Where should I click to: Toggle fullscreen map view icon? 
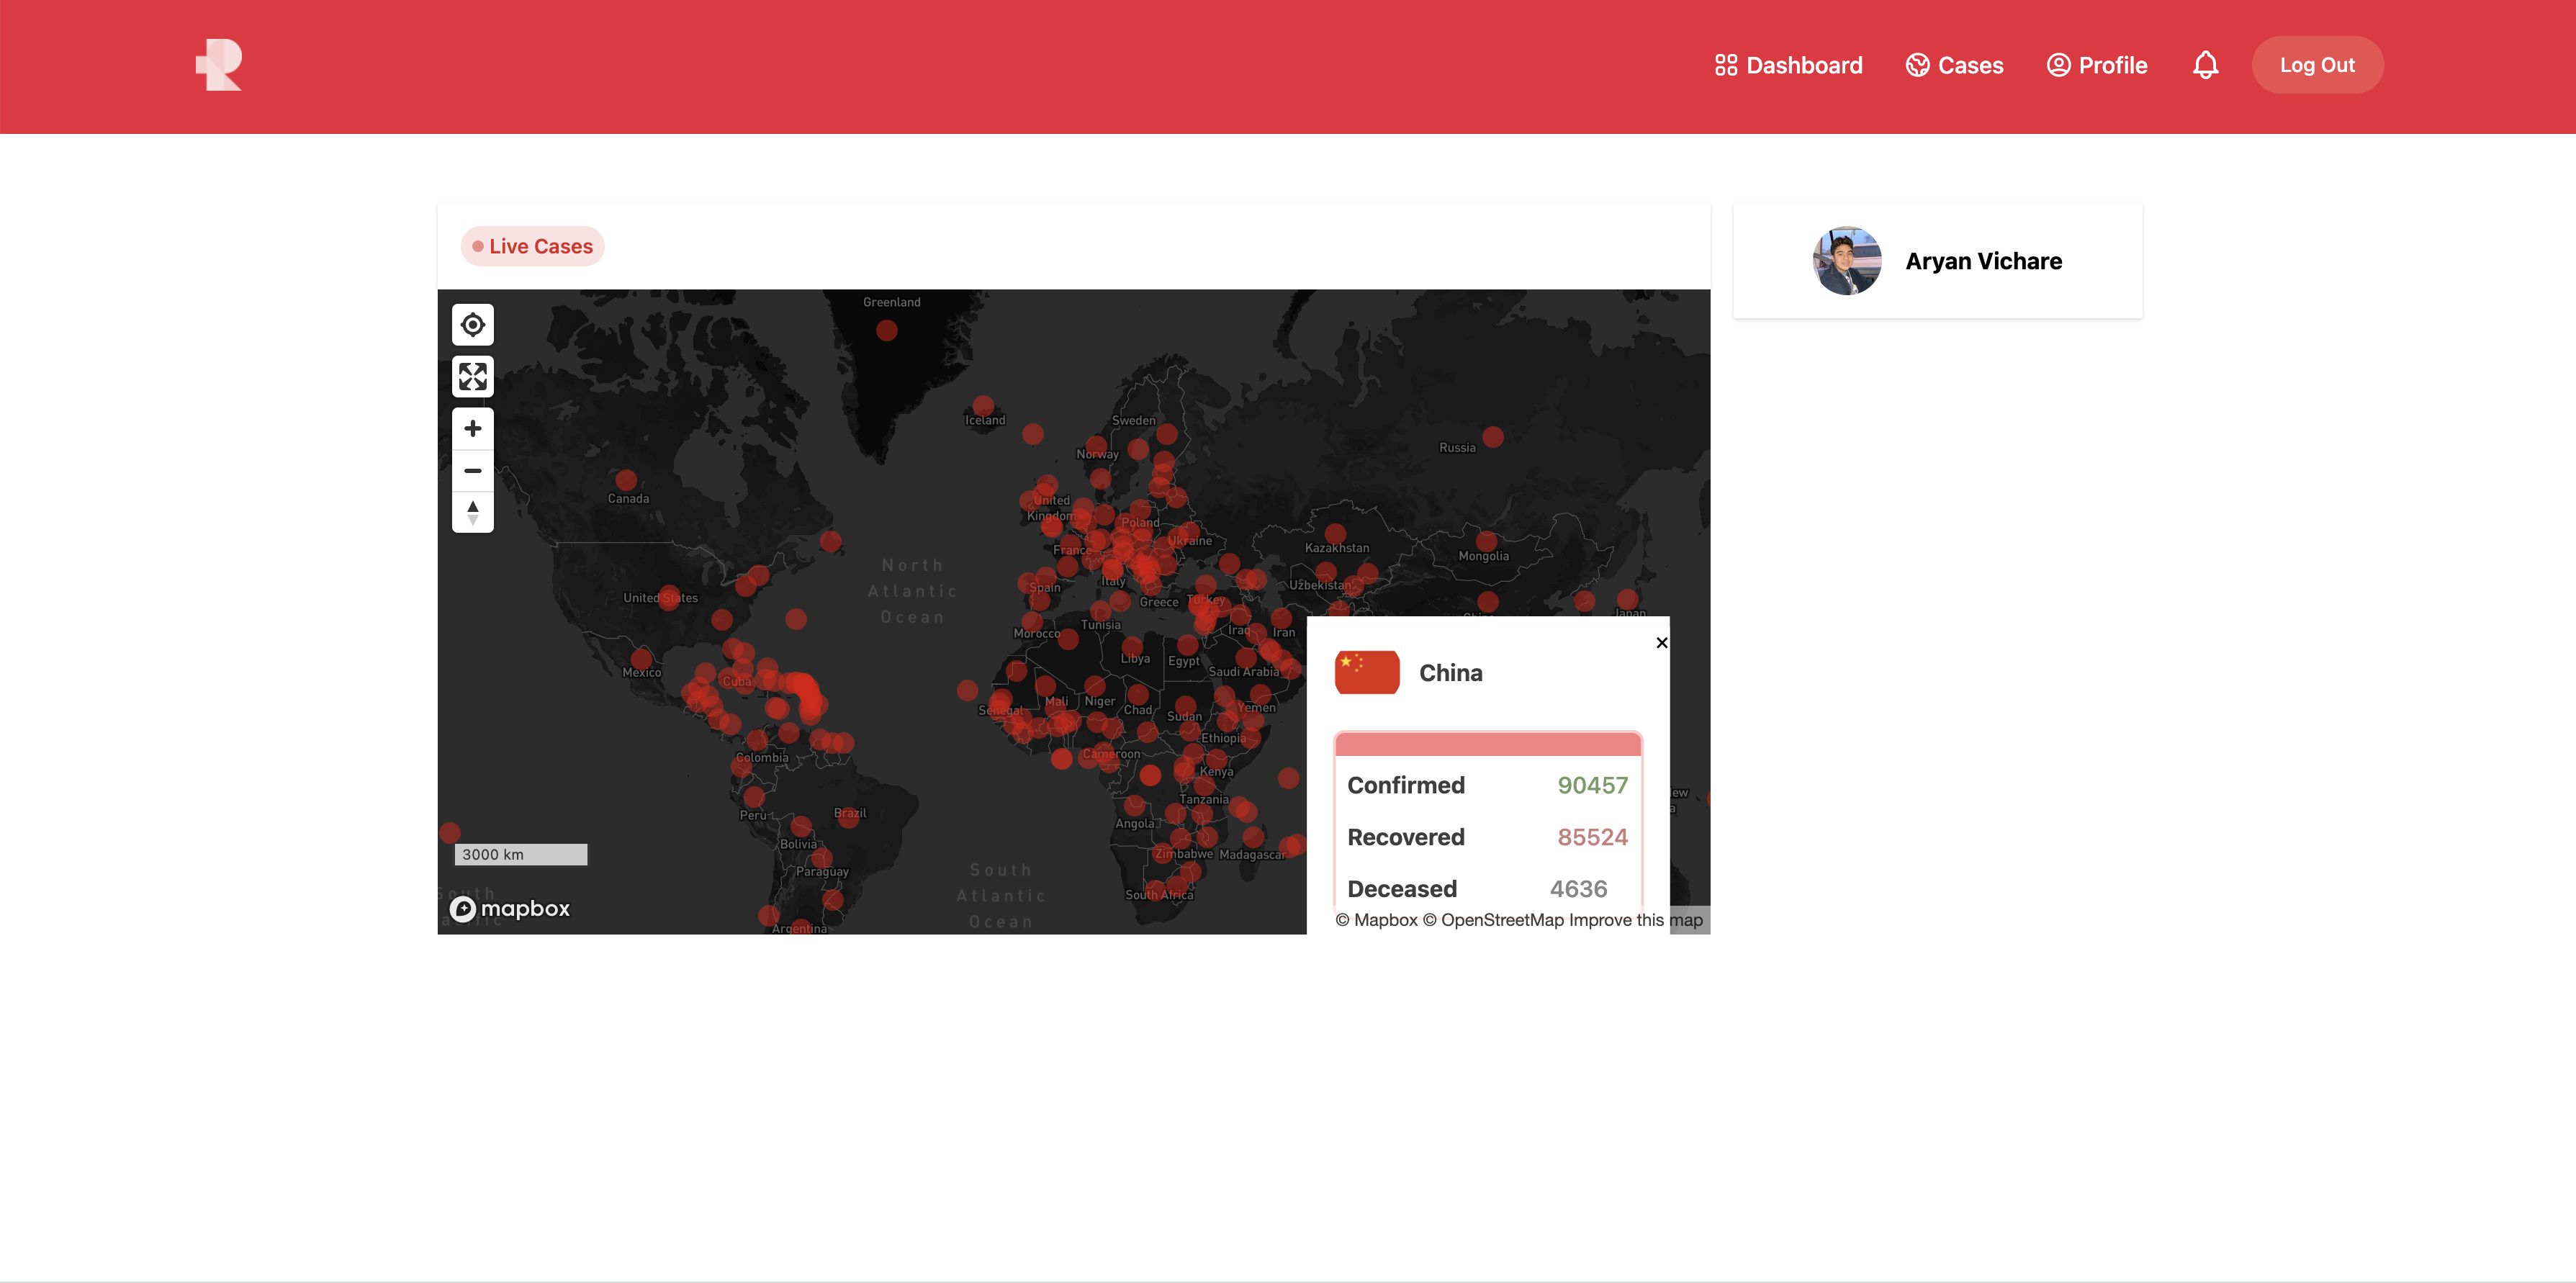point(472,377)
